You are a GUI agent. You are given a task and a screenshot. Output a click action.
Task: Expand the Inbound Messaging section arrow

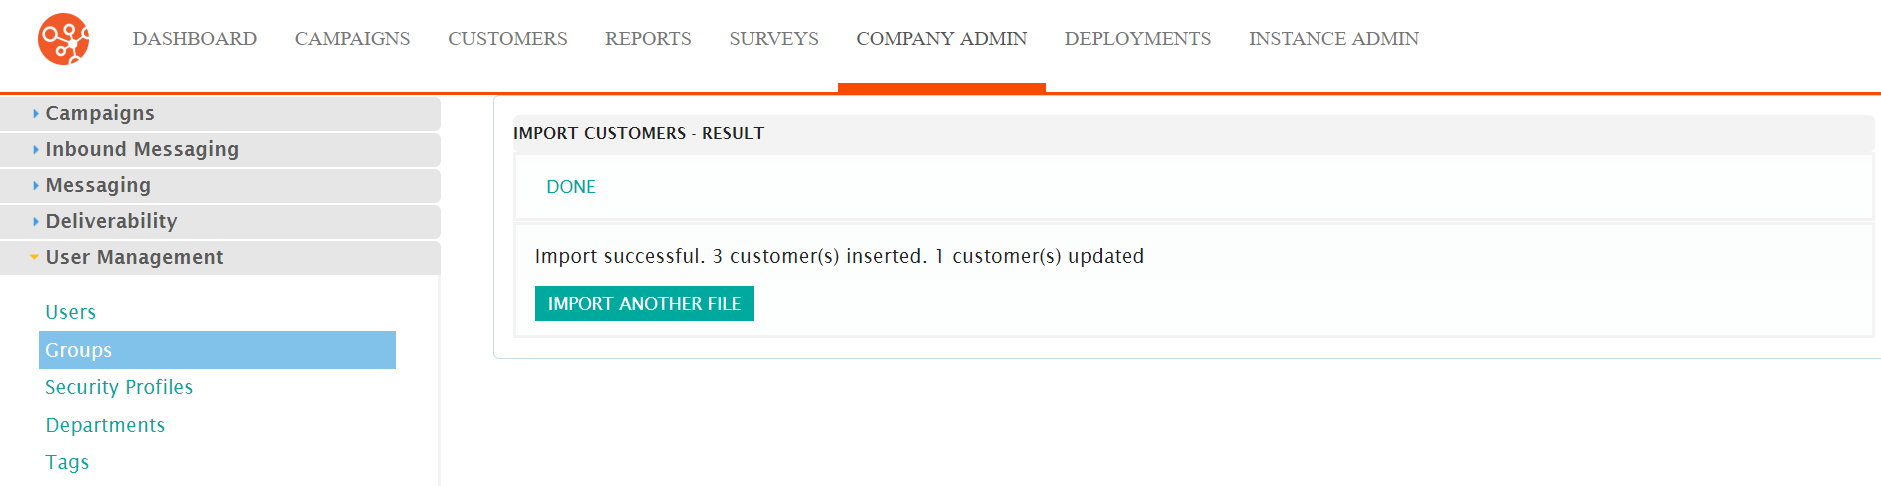click(36, 150)
